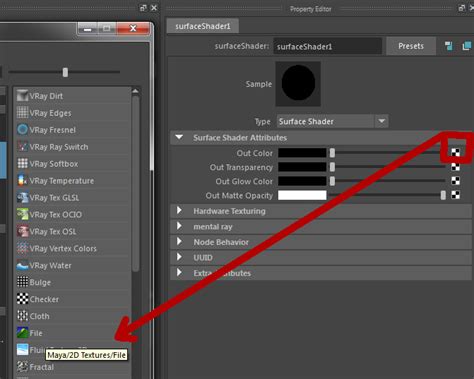The height and width of the screenshot is (379, 474).
Task: Open the white Out Matte Opacity swatch
Action: (302, 195)
